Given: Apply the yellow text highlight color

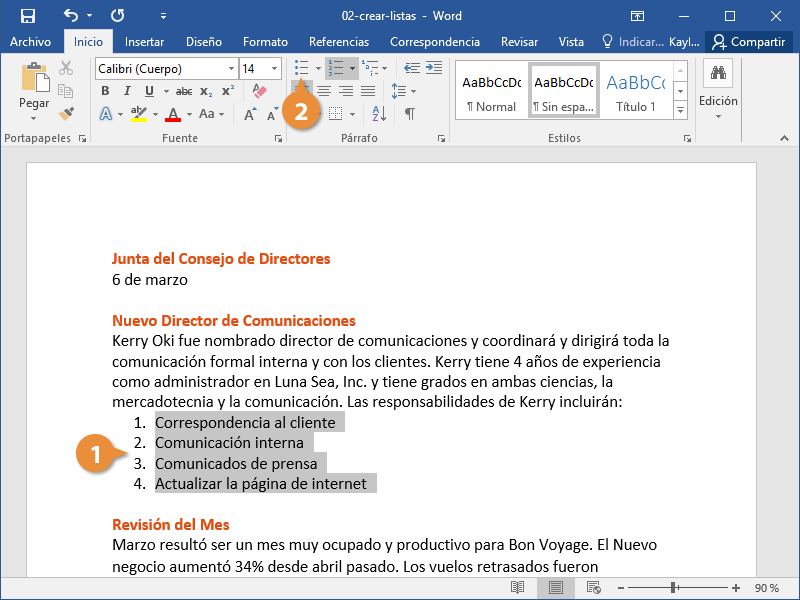Looking at the screenshot, I should point(138,114).
